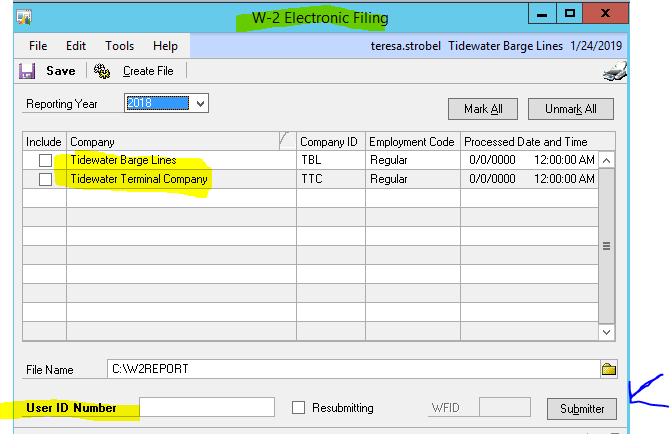Image resolution: width=669 pixels, height=434 pixels.
Task: Click scroll down arrow of company list
Action: tap(606, 332)
